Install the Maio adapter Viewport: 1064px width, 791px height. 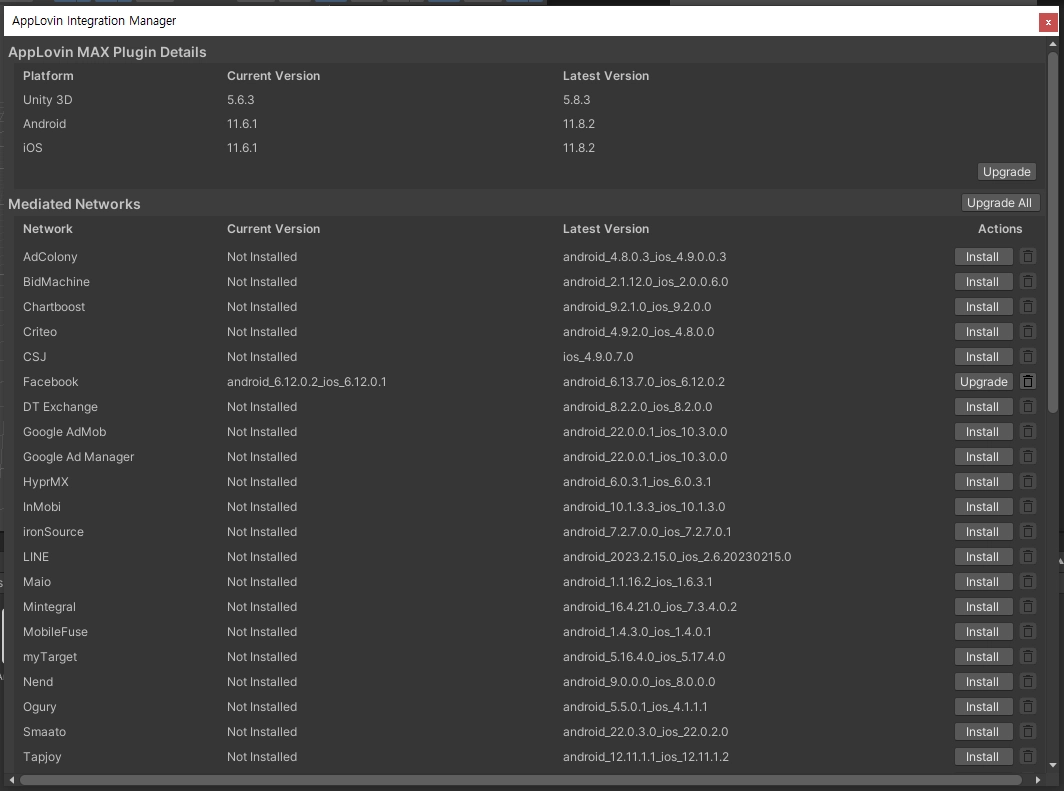983,582
